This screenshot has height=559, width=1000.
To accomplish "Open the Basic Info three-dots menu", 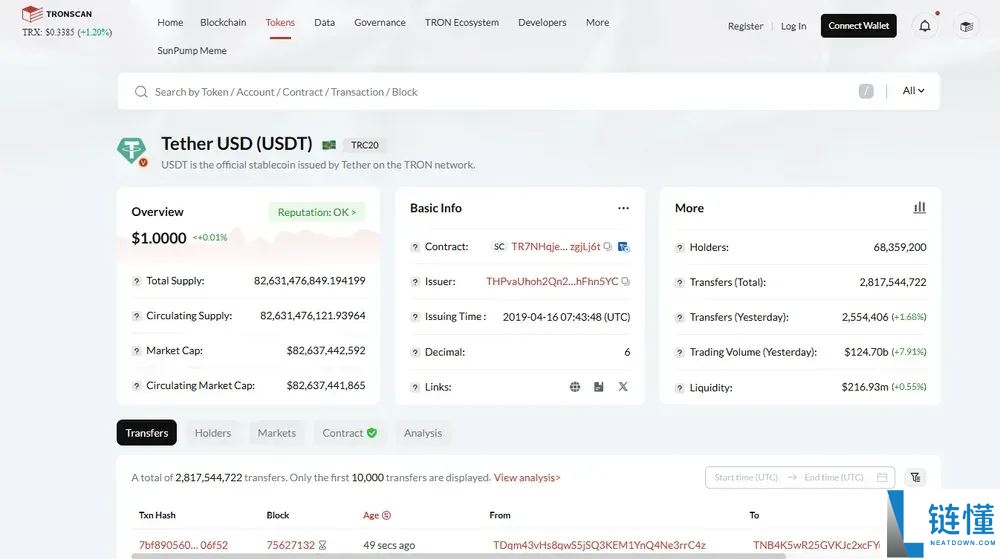I will click(x=623, y=208).
